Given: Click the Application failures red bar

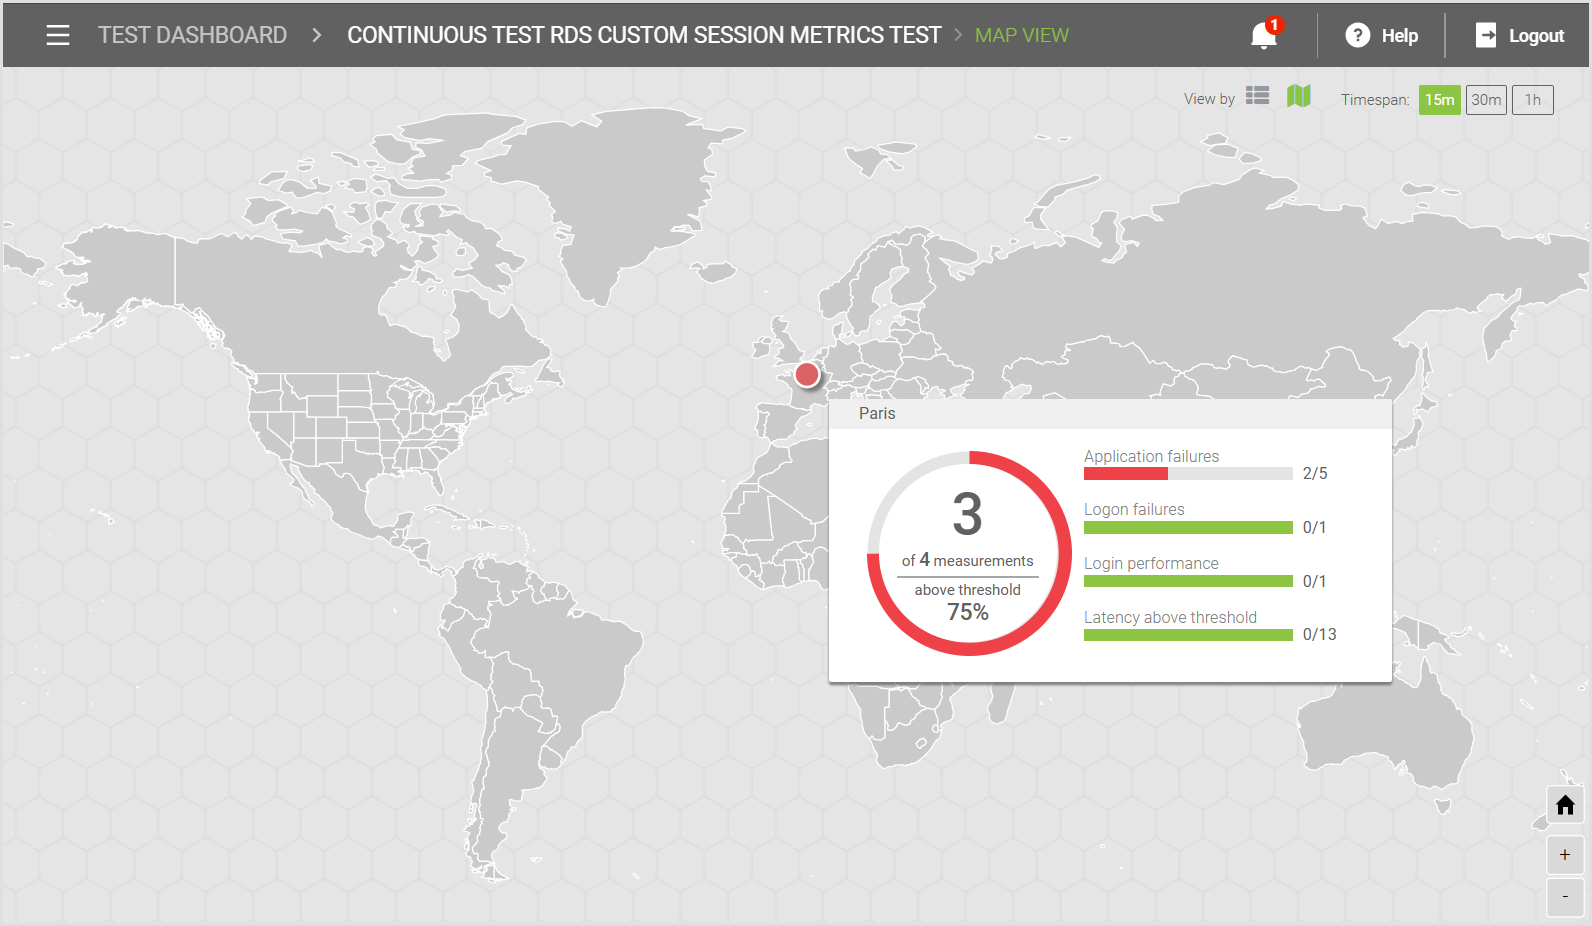Looking at the screenshot, I should pyautogui.click(x=1125, y=474).
